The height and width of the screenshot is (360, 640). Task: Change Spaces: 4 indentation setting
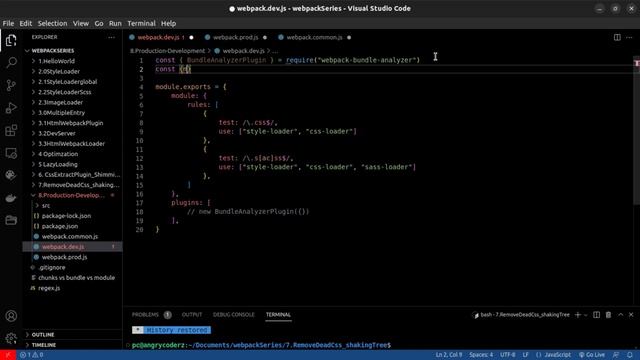click(x=481, y=355)
